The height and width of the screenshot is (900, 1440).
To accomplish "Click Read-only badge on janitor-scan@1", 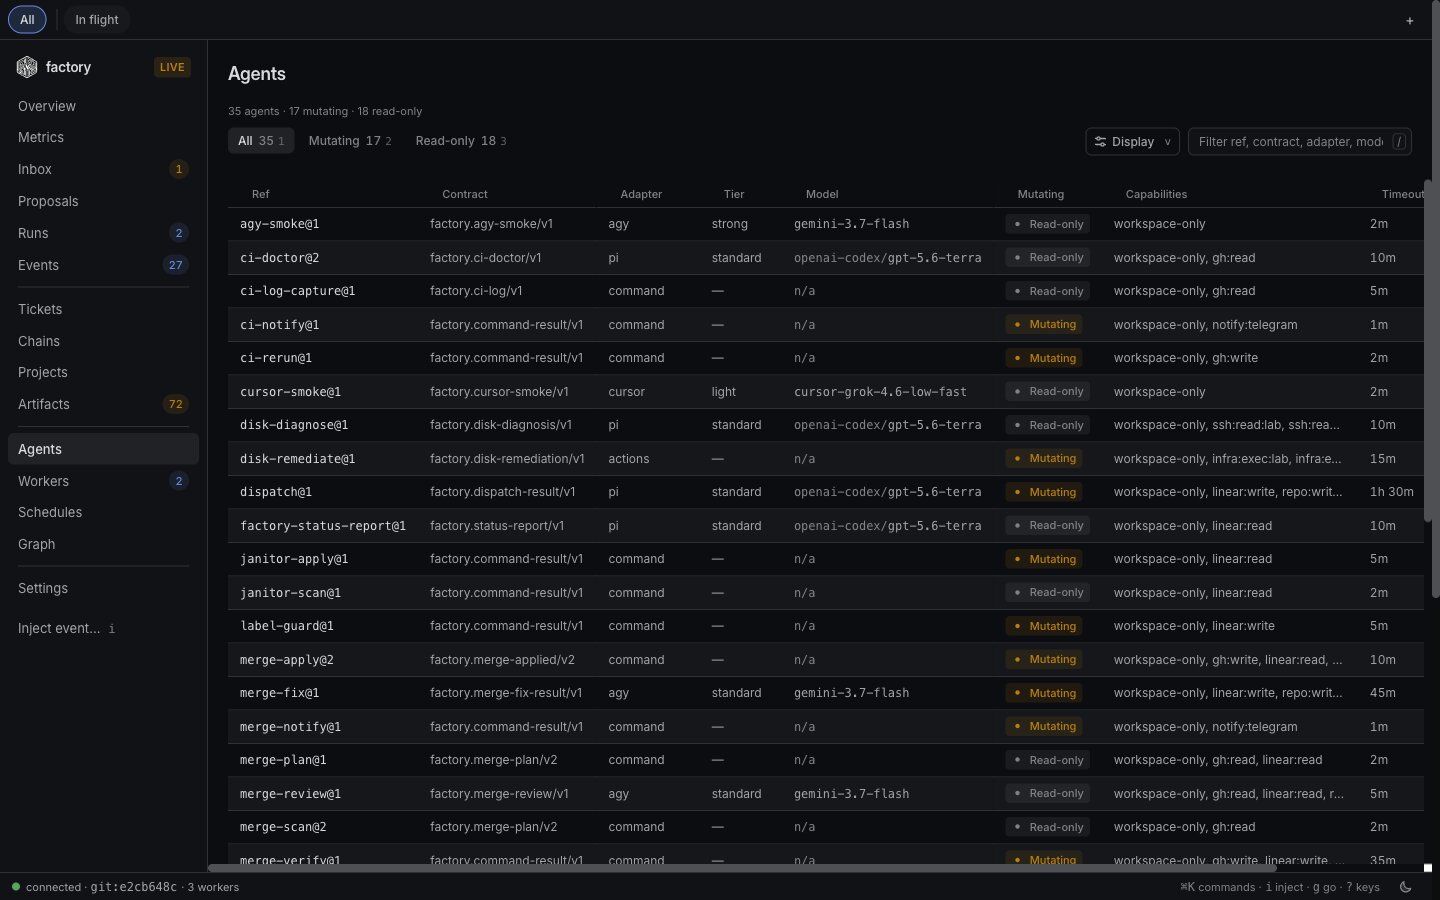I will point(1048,592).
